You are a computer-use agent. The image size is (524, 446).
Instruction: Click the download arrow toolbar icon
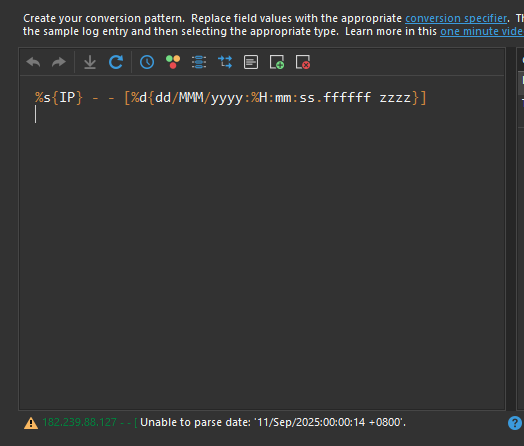90,62
